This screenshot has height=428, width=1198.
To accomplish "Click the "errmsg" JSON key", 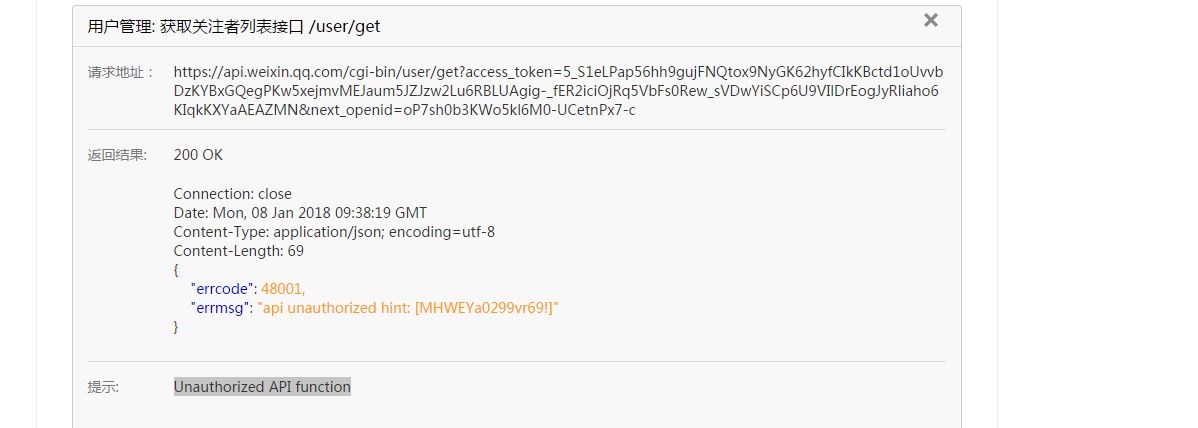I will click(x=222, y=308).
